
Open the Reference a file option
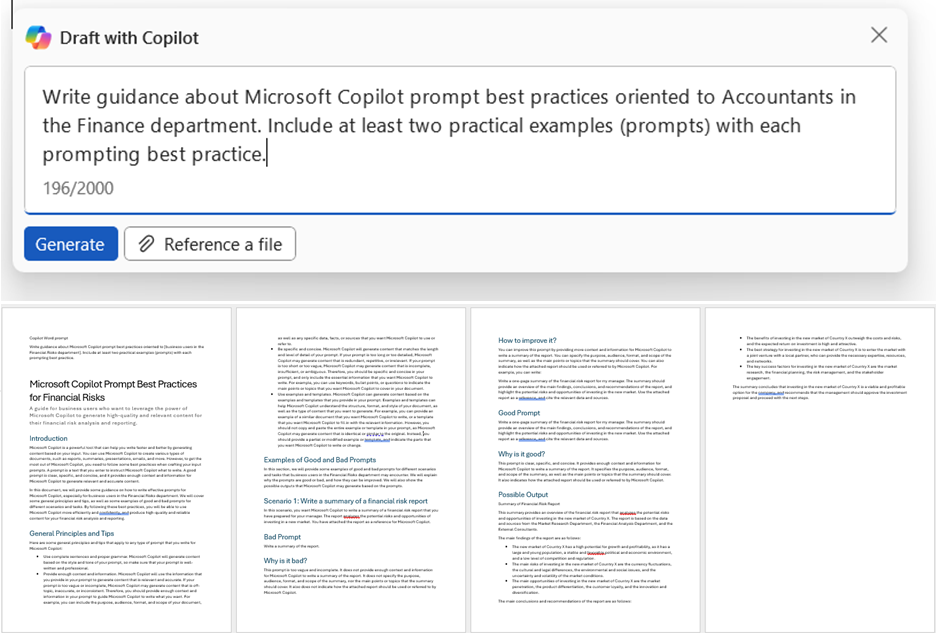(x=210, y=244)
